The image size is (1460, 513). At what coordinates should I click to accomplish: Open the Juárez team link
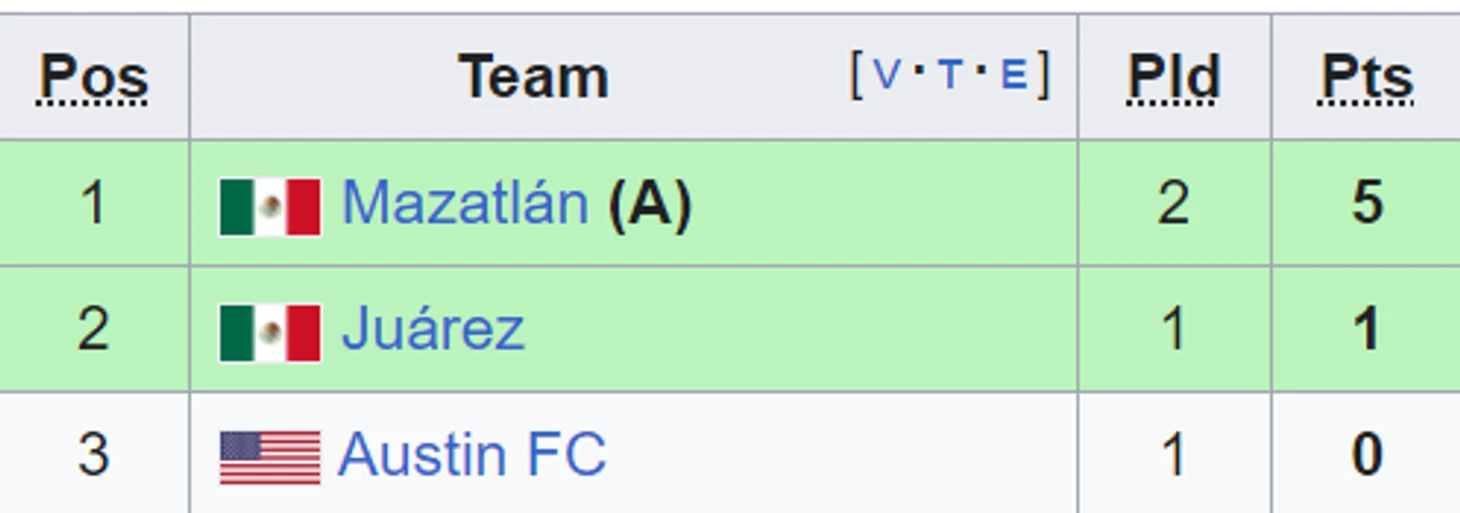(433, 329)
